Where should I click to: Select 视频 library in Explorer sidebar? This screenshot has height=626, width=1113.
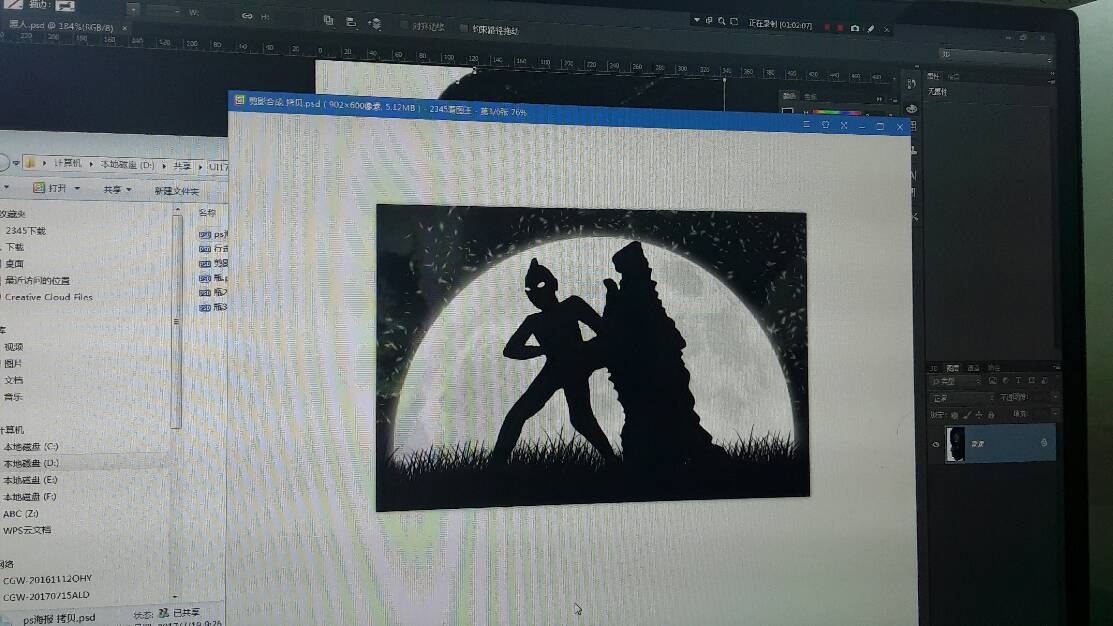(13, 347)
